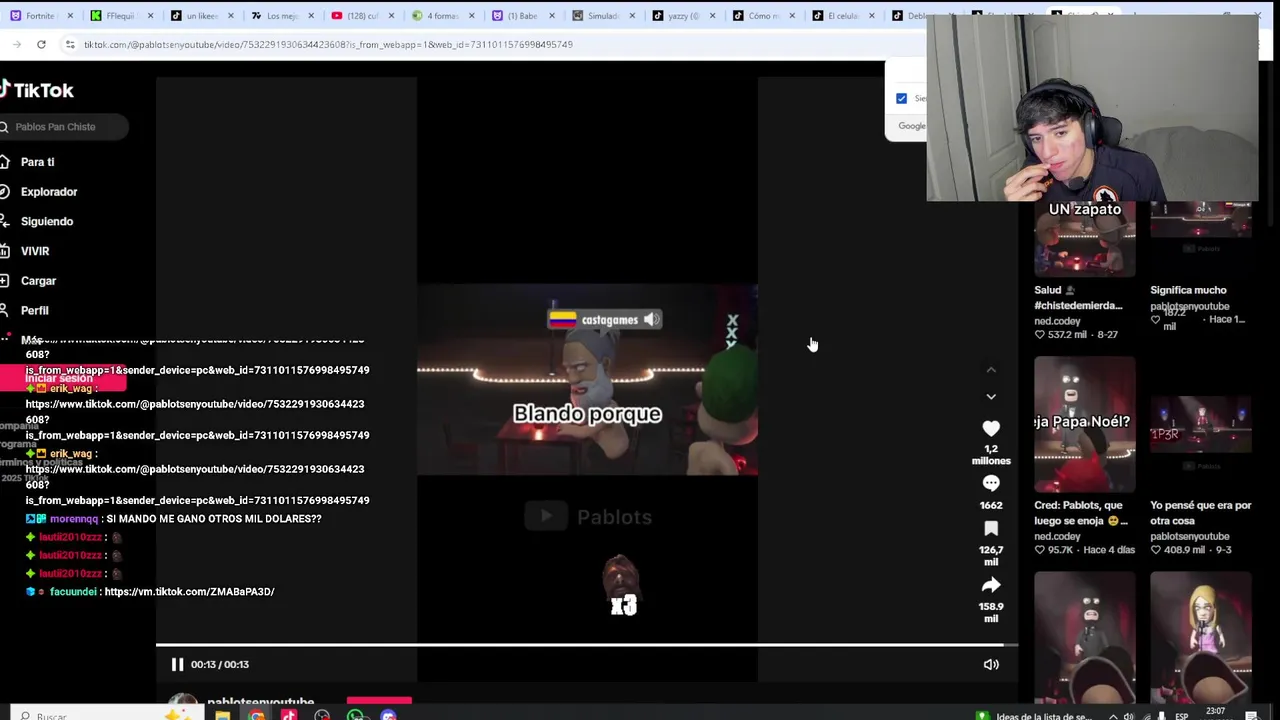Expand the system tray hidden icons chevron
This screenshot has width=1280, height=720.
1113,716
